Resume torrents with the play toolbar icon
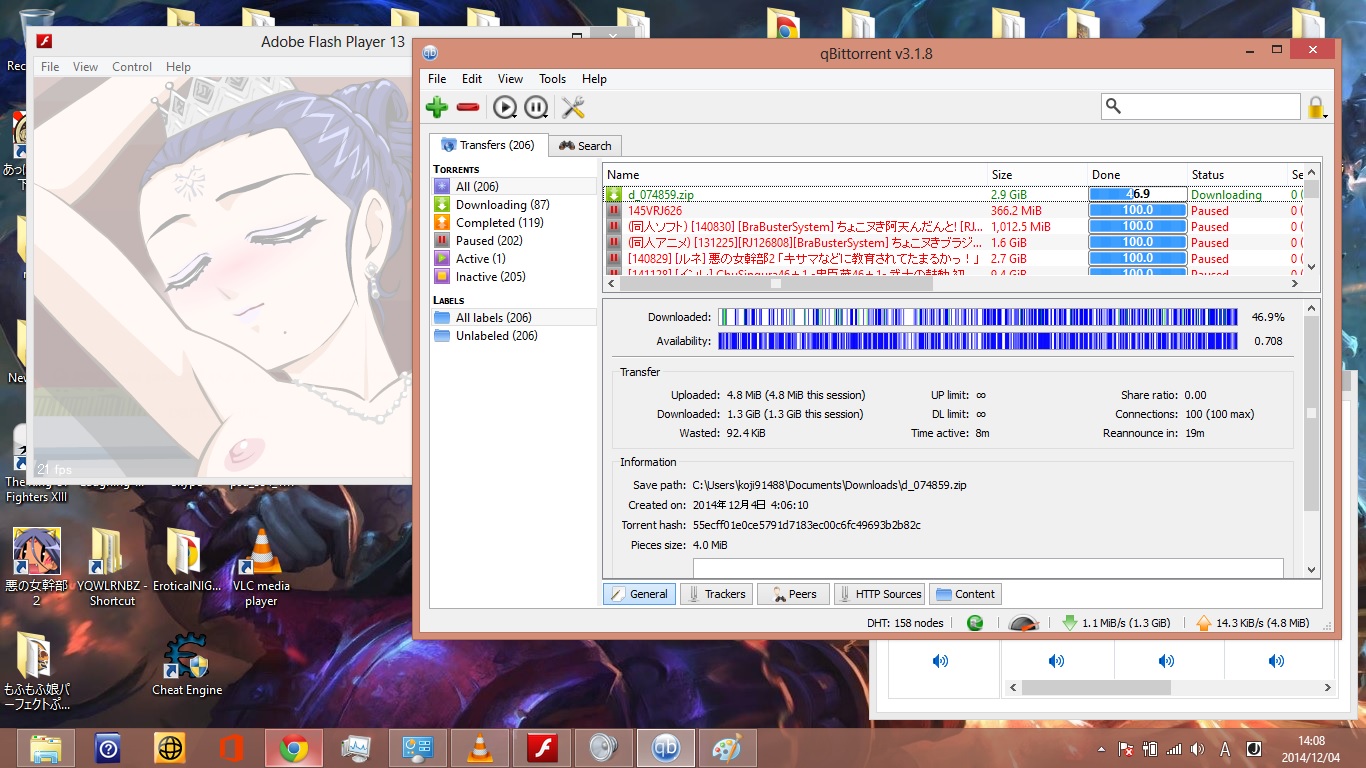Image resolution: width=1366 pixels, height=768 pixels. pyautogui.click(x=505, y=107)
